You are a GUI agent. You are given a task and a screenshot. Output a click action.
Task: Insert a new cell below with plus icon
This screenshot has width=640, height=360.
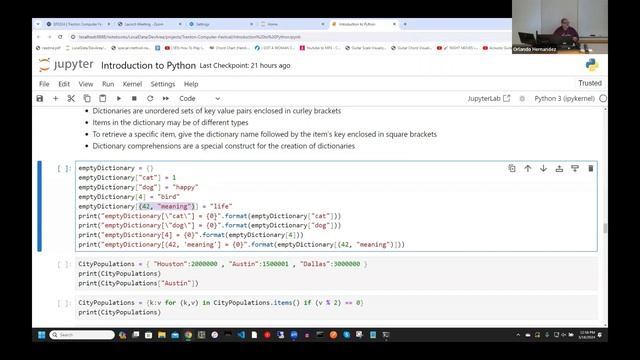[x=56, y=98]
